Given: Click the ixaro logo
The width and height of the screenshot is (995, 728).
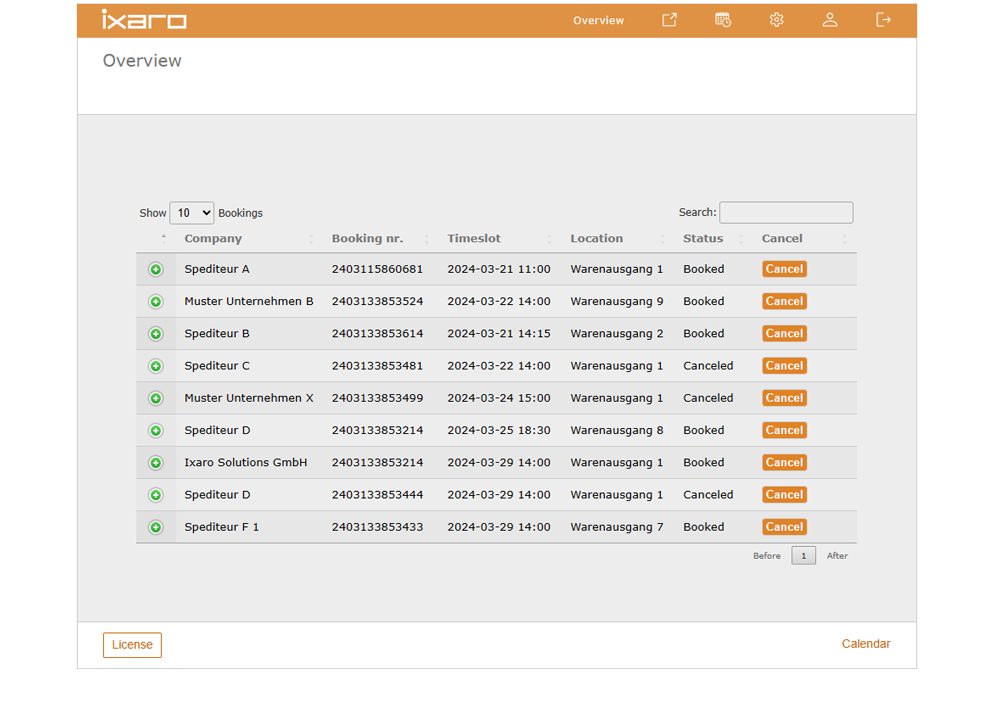Looking at the screenshot, I should click(x=144, y=19).
